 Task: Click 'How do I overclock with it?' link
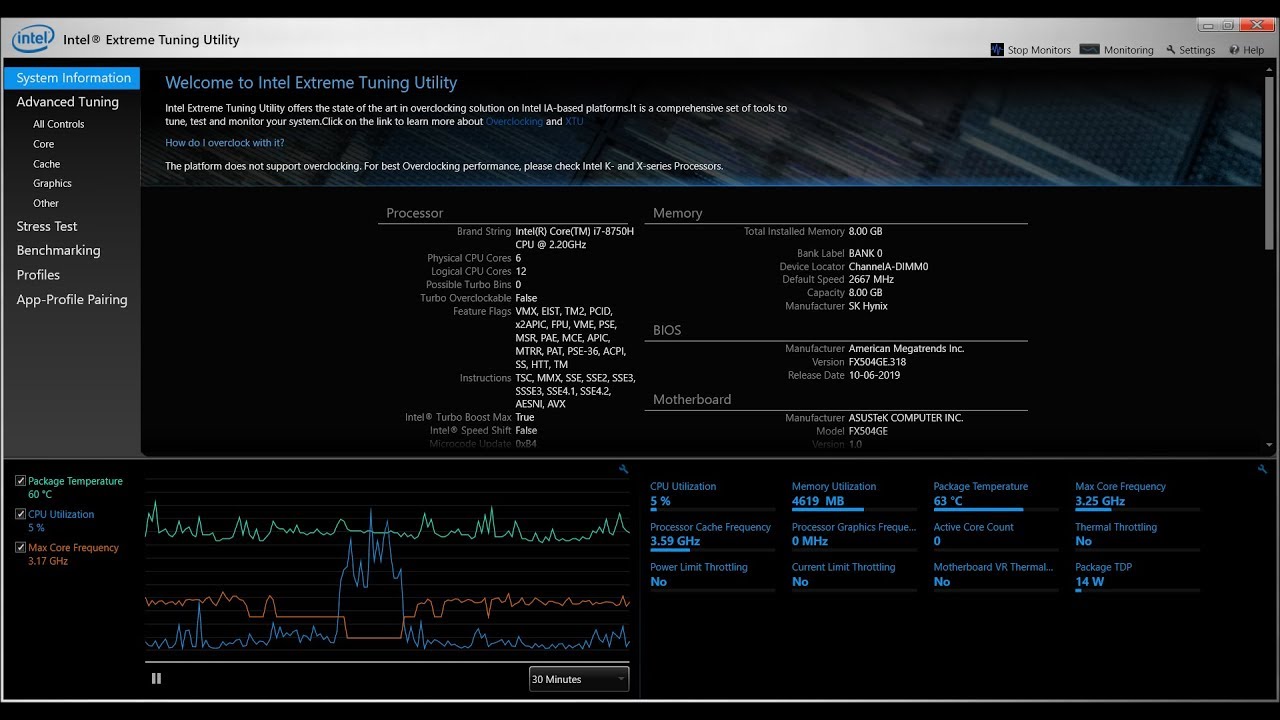pyautogui.click(x=225, y=143)
